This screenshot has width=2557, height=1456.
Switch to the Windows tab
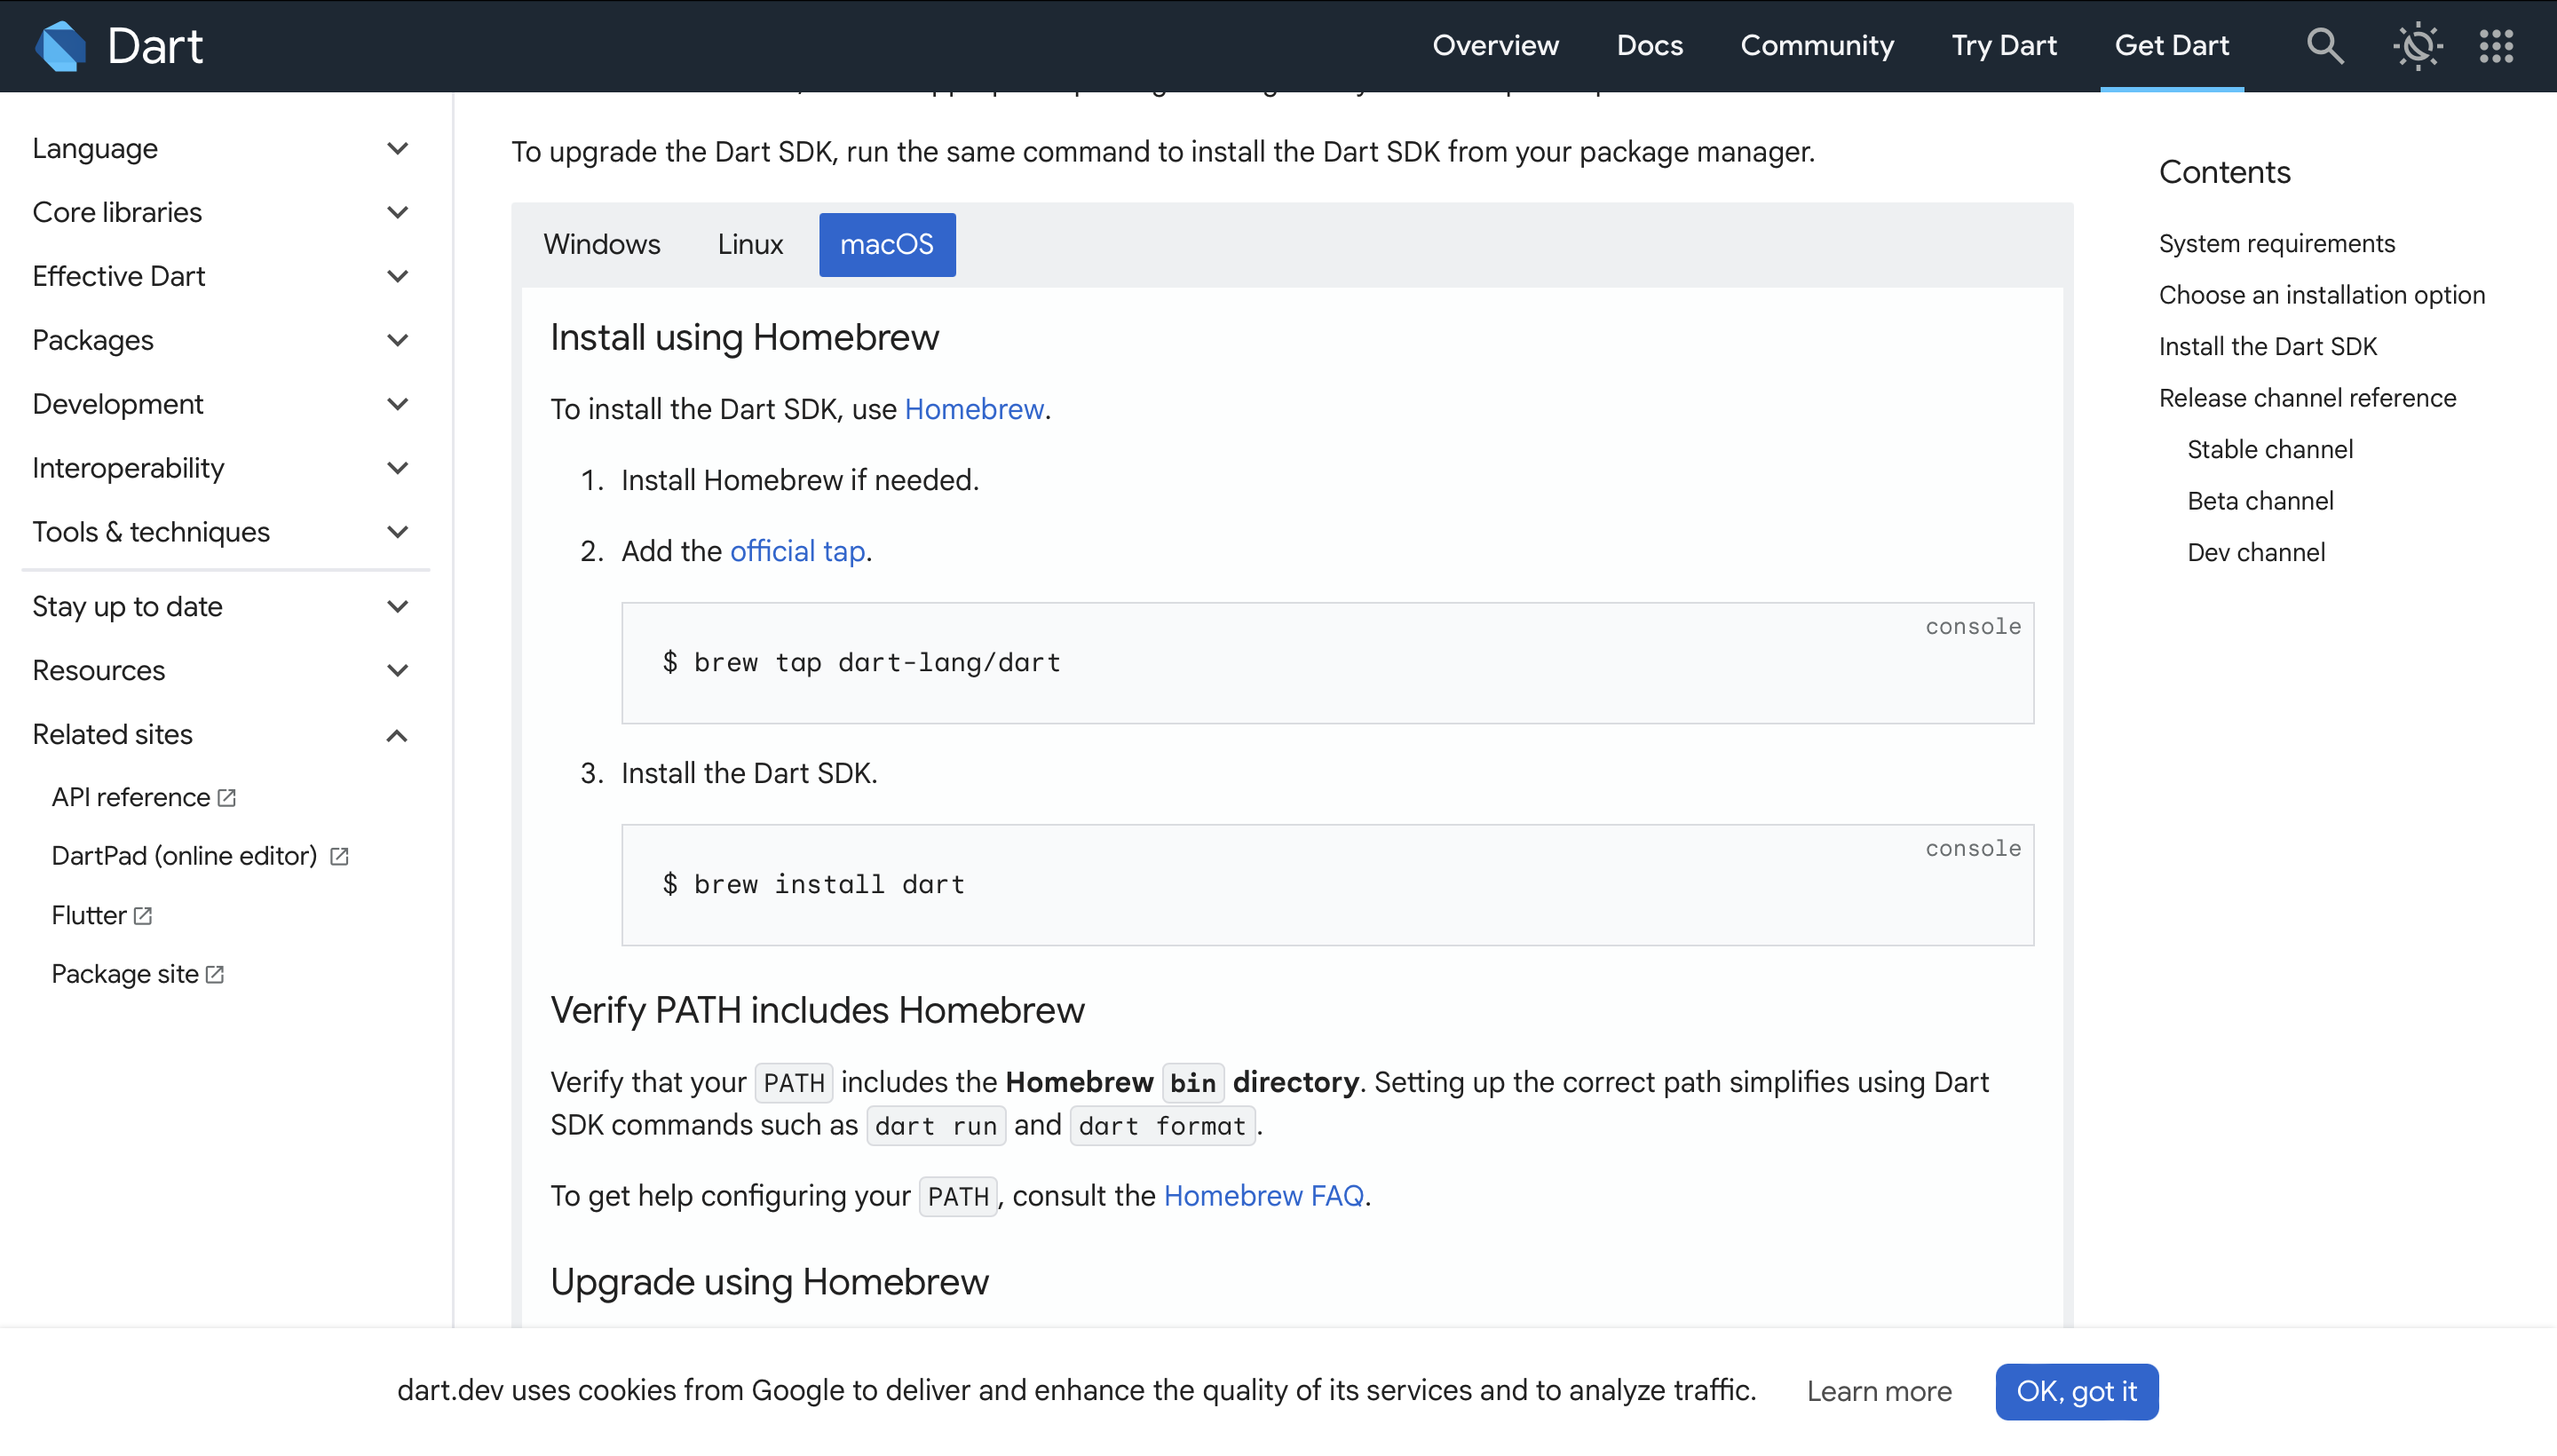[x=601, y=244]
